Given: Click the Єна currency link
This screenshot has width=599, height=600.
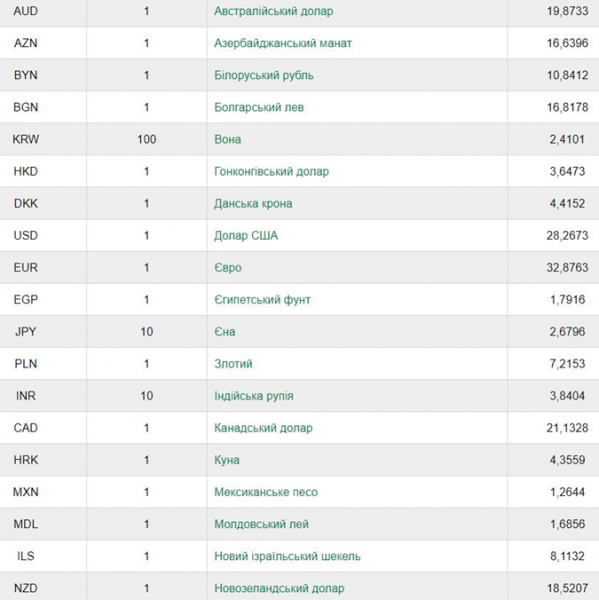Looking at the screenshot, I should 225,332.
